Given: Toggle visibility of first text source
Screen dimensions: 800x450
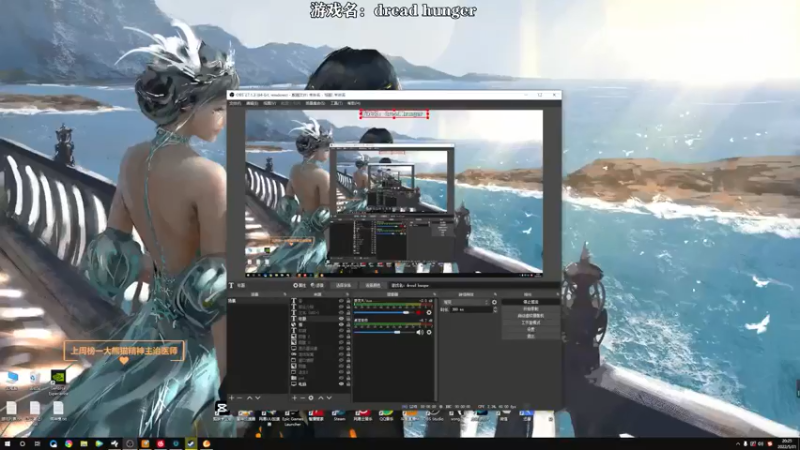Looking at the screenshot, I should (x=341, y=301).
